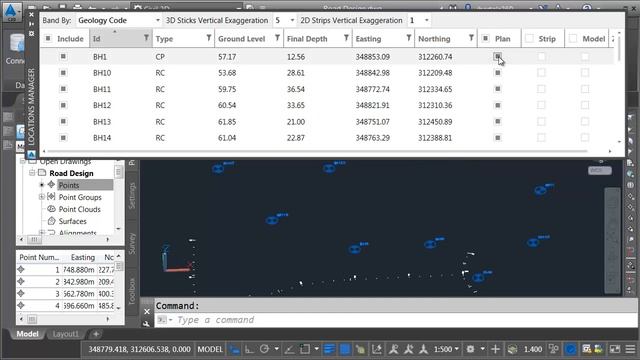Add a new layout tab
This screenshot has width=640, height=360.
pyautogui.click(x=96, y=334)
